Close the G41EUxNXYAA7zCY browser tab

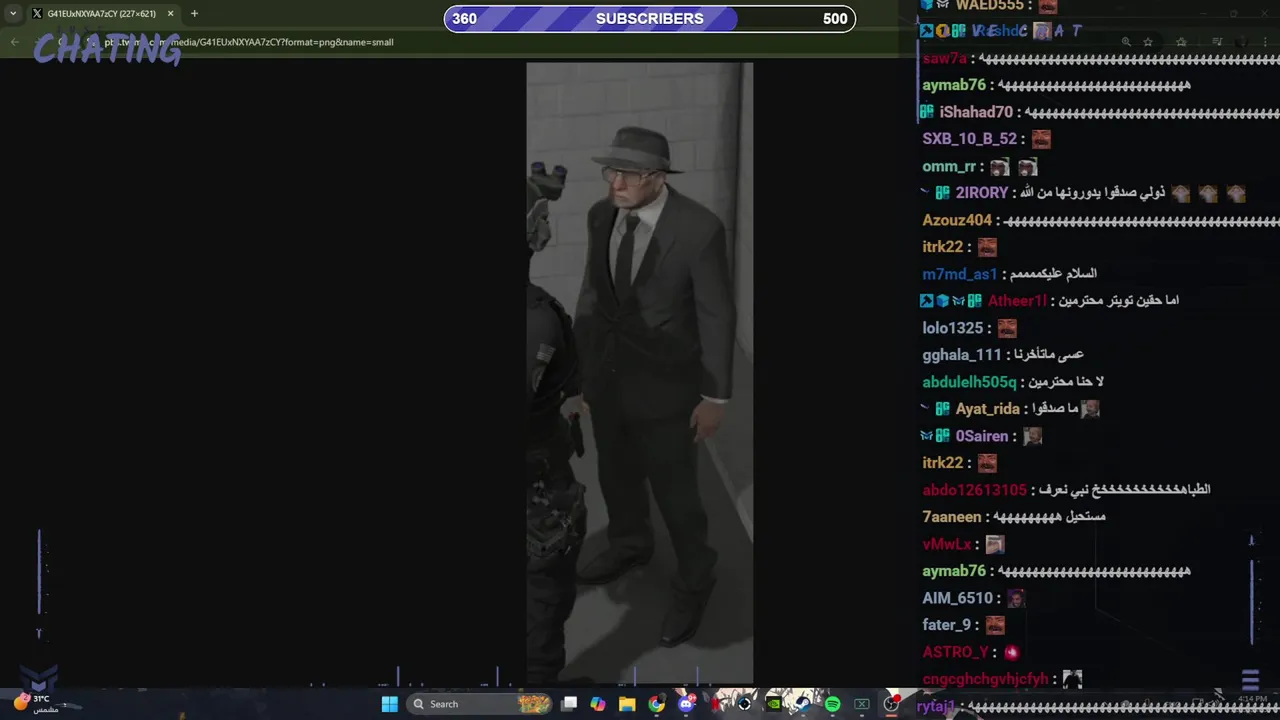170,14
